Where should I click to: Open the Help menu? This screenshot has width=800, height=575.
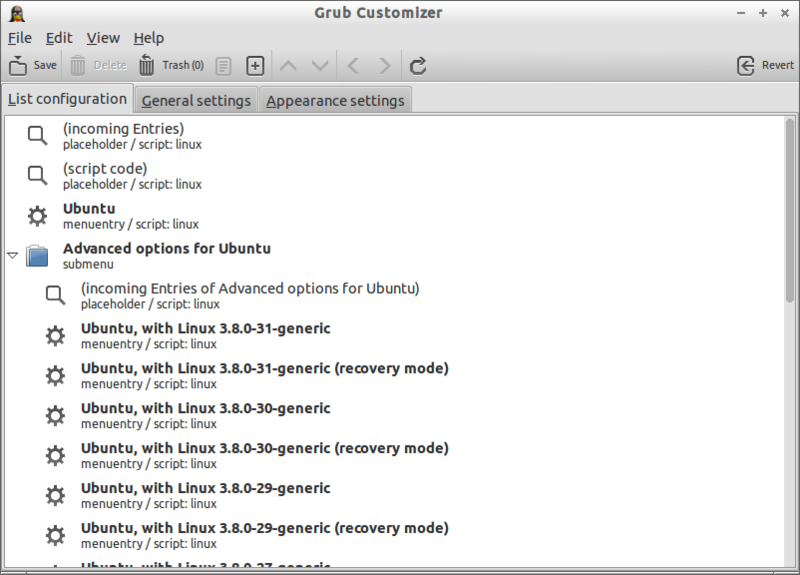pos(149,38)
